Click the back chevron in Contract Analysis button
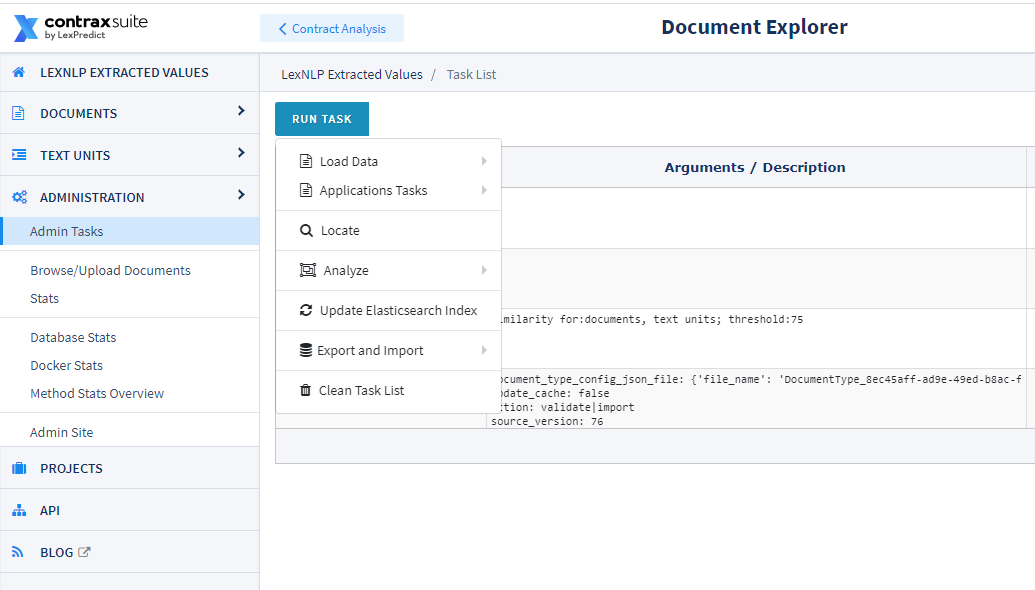Image resolution: width=1035 pixels, height=590 pixels. click(283, 29)
